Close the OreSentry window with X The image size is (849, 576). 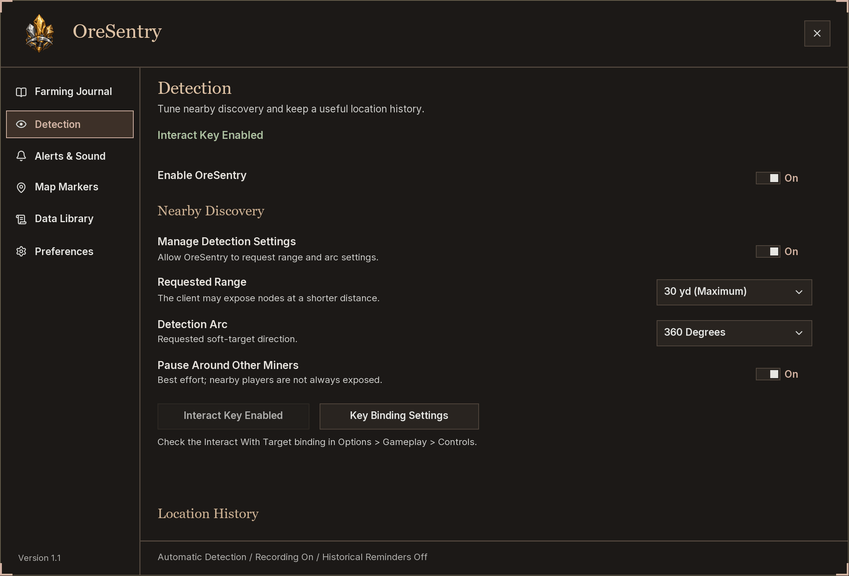817,34
